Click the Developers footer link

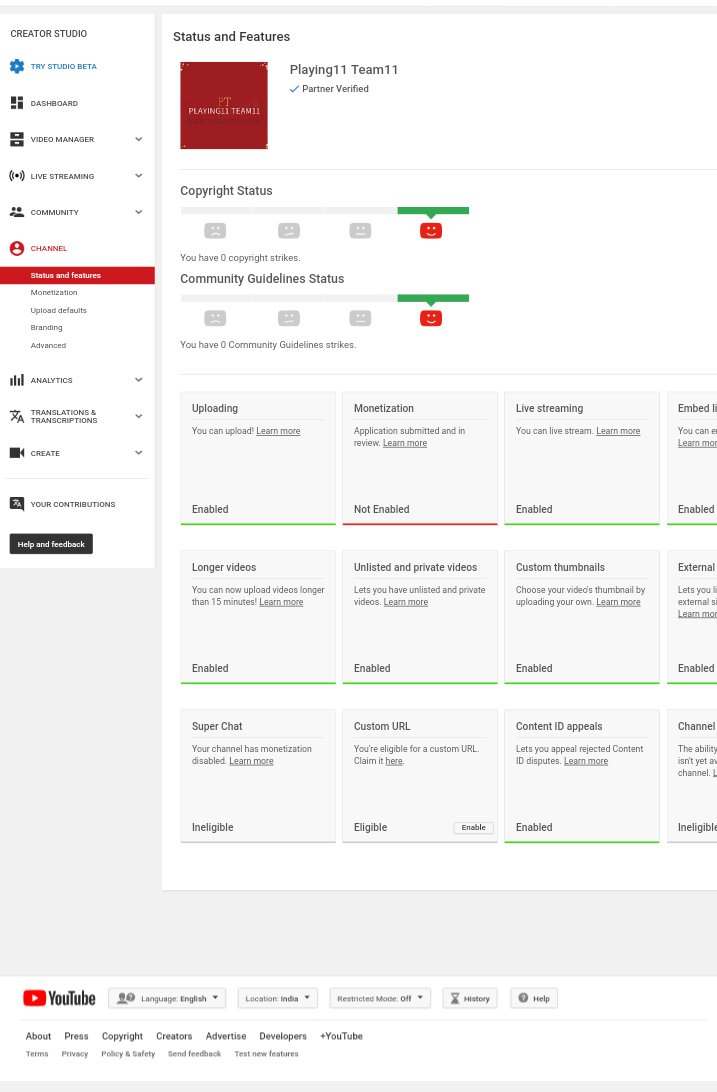coord(283,1036)
